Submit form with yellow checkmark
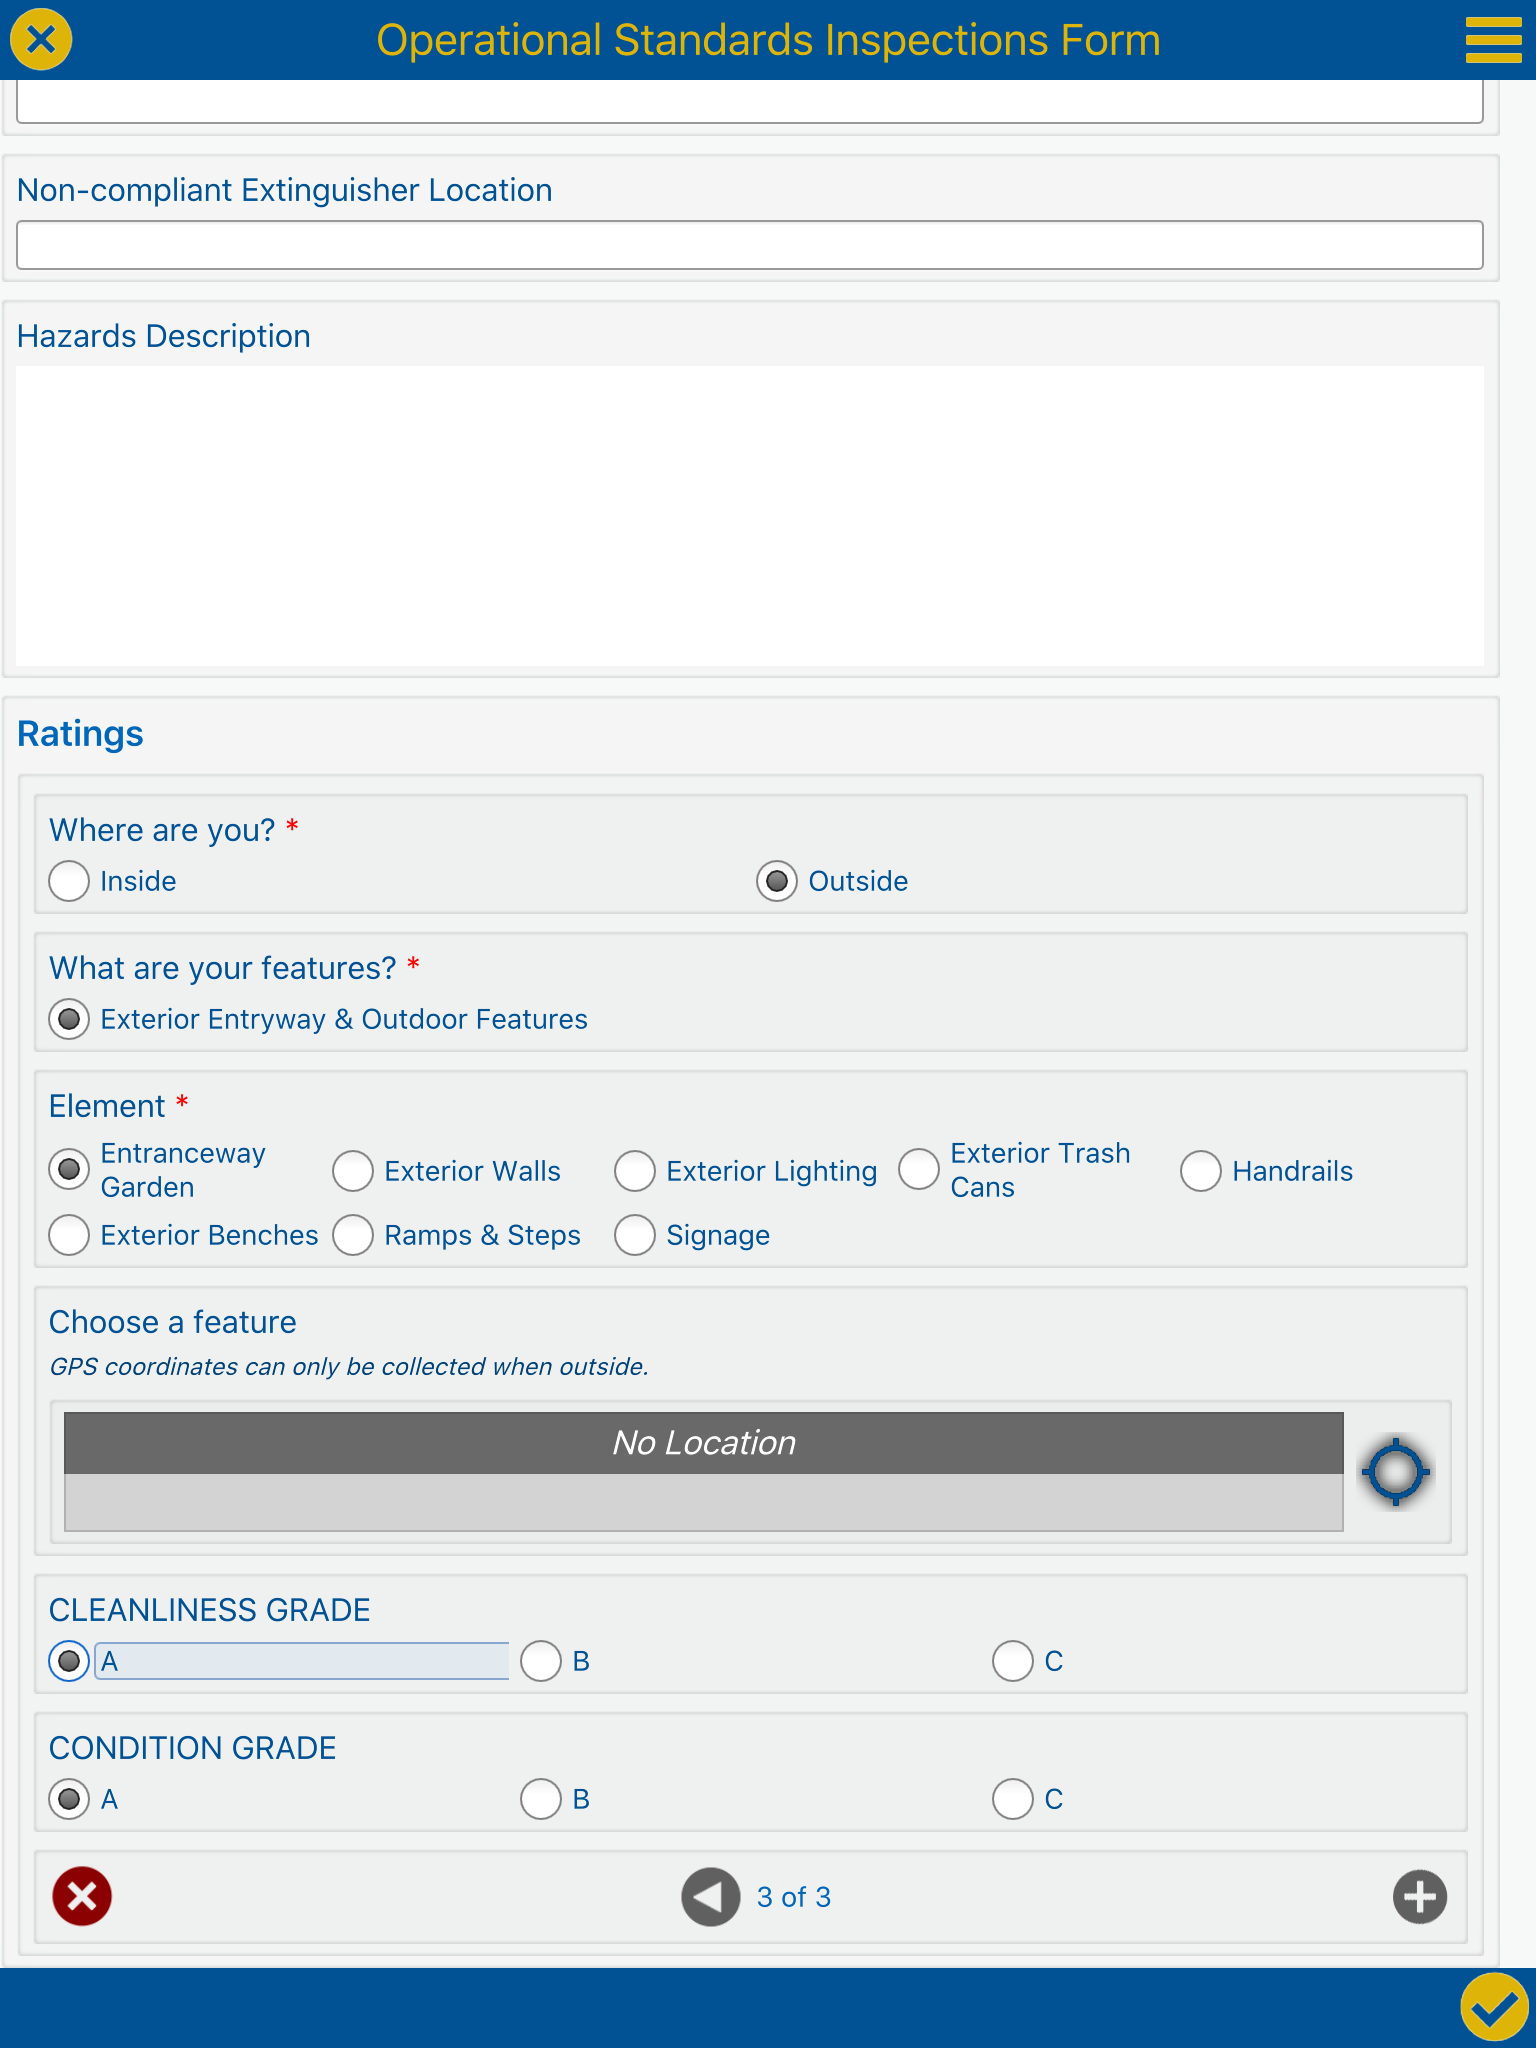The height and width of the screenshot is (2048, 1536). click(x=1494, y=2006)
